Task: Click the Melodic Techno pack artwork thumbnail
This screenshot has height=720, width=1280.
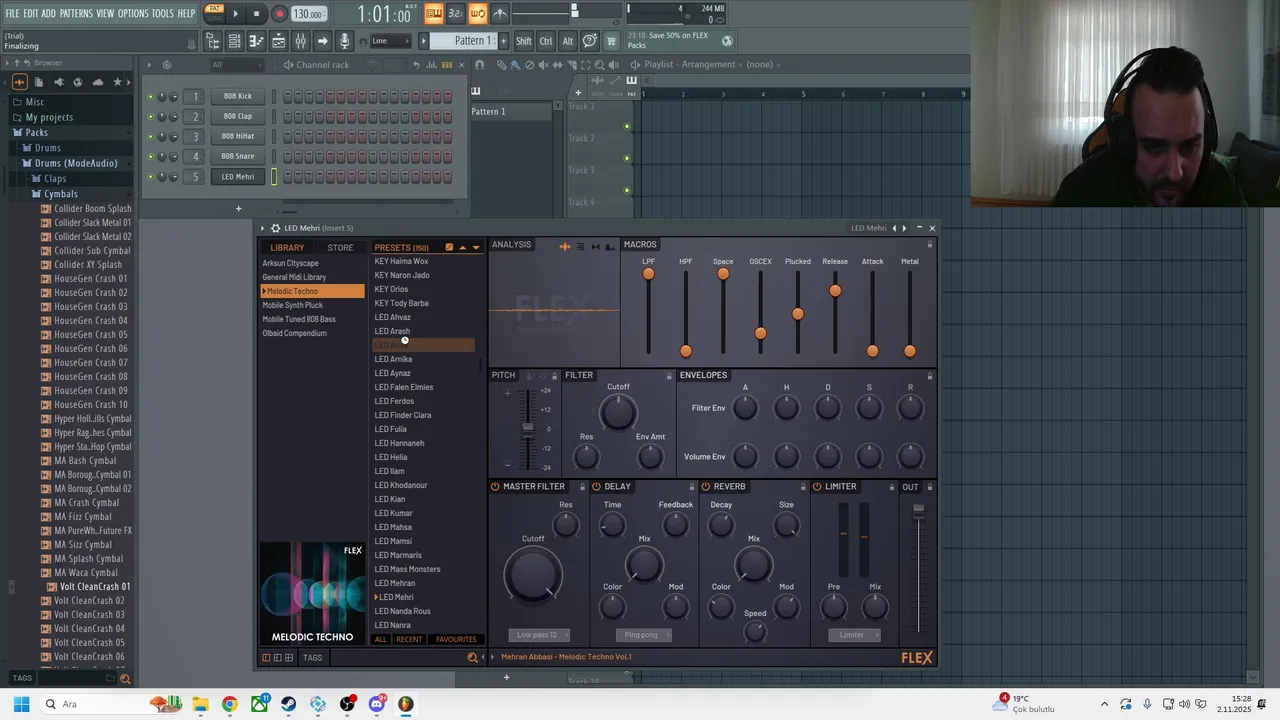Action: (x=313, y=594)
